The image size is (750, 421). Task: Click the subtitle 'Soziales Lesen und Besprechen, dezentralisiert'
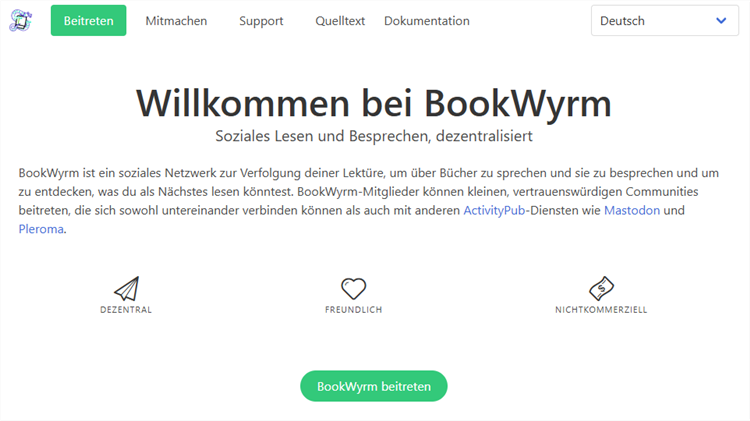tap(374, 136)
